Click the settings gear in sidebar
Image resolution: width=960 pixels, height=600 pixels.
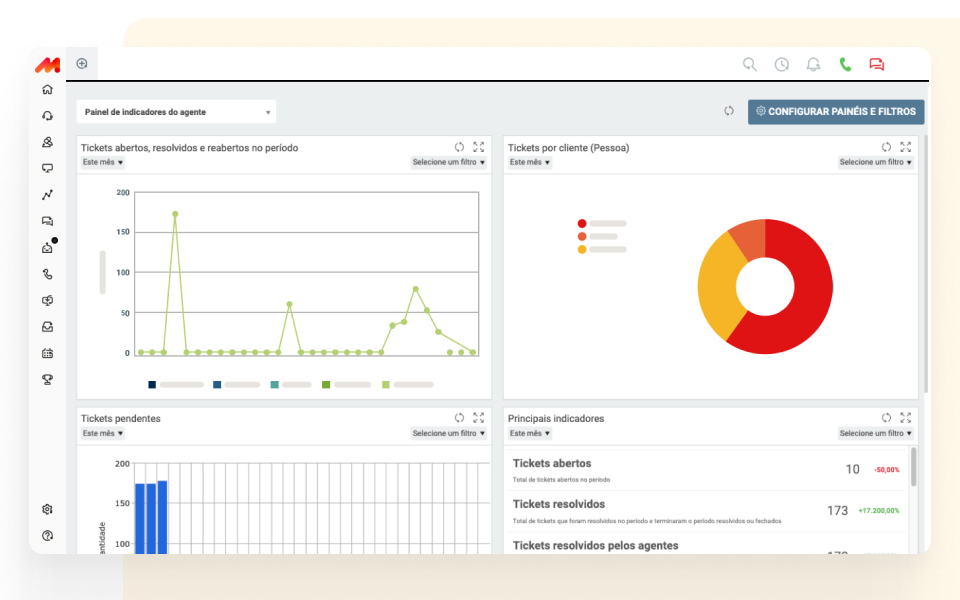click(x=47, y=509)
